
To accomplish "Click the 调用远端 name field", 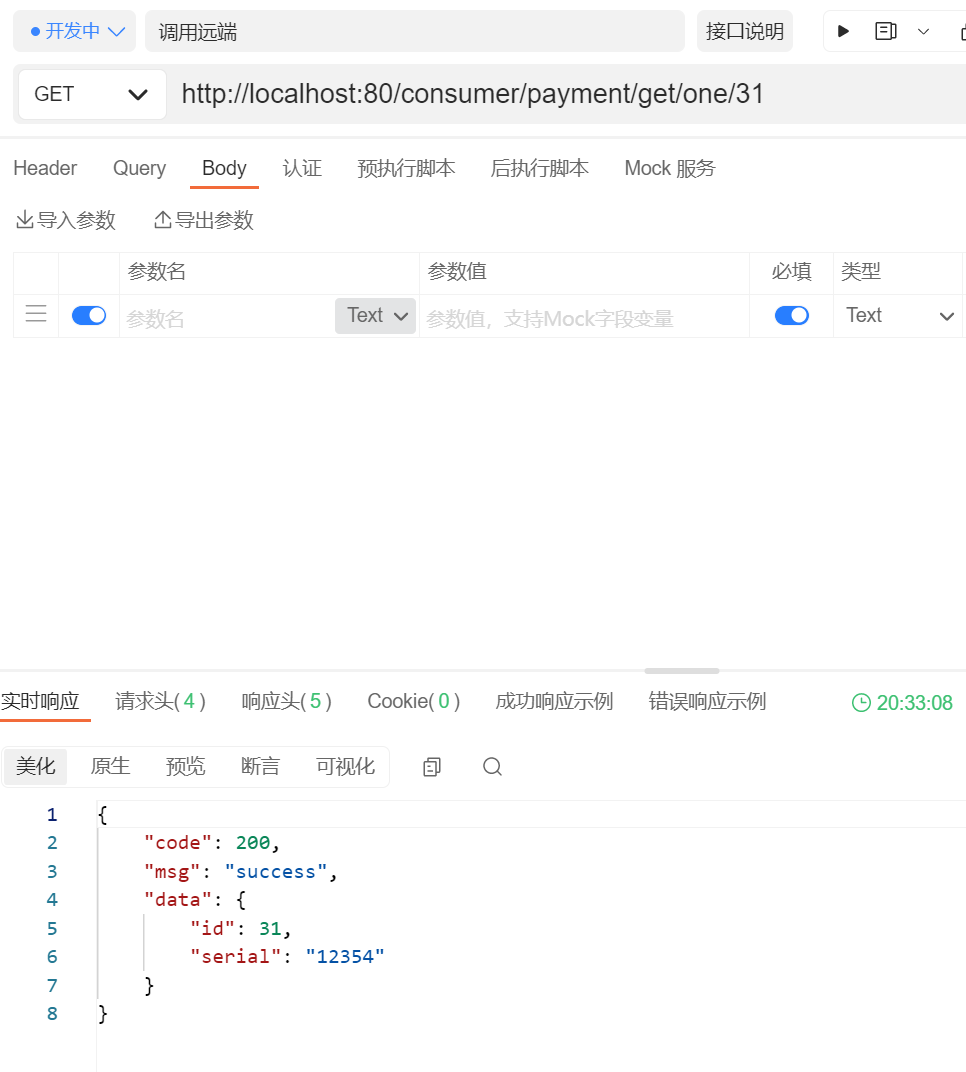I will click(414, 31).
